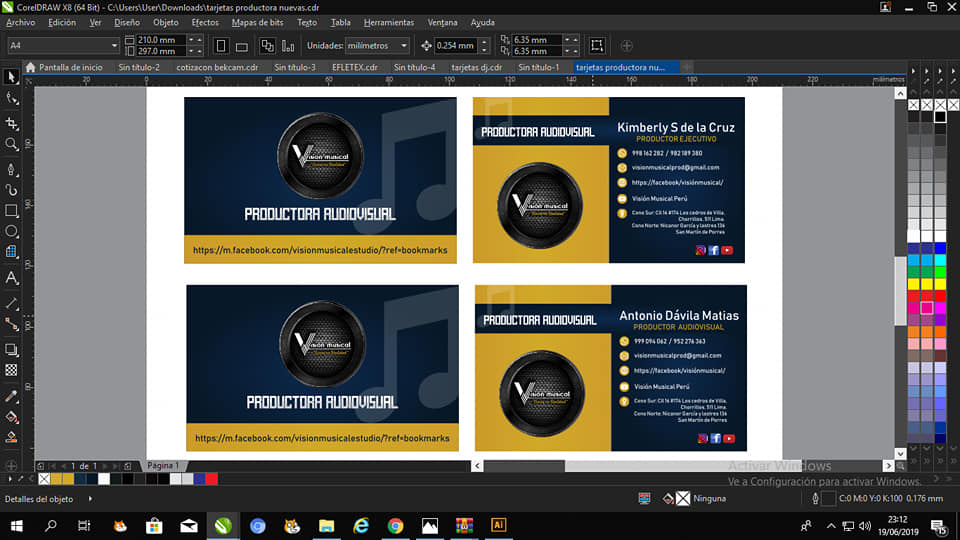Viewport: 960px width, 540px height.
Task: Open the Edición menu
Action: [62, 22]
